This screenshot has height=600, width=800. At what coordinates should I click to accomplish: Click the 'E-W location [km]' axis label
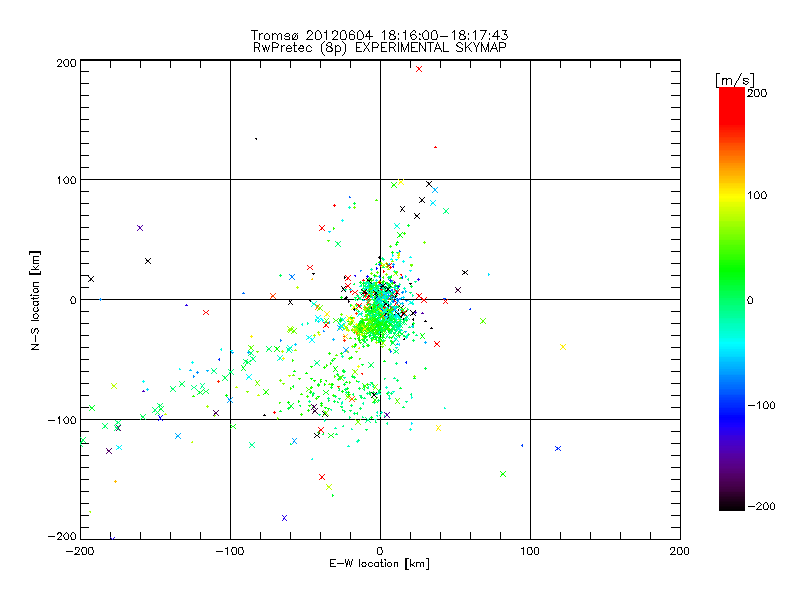coord(379,563)
